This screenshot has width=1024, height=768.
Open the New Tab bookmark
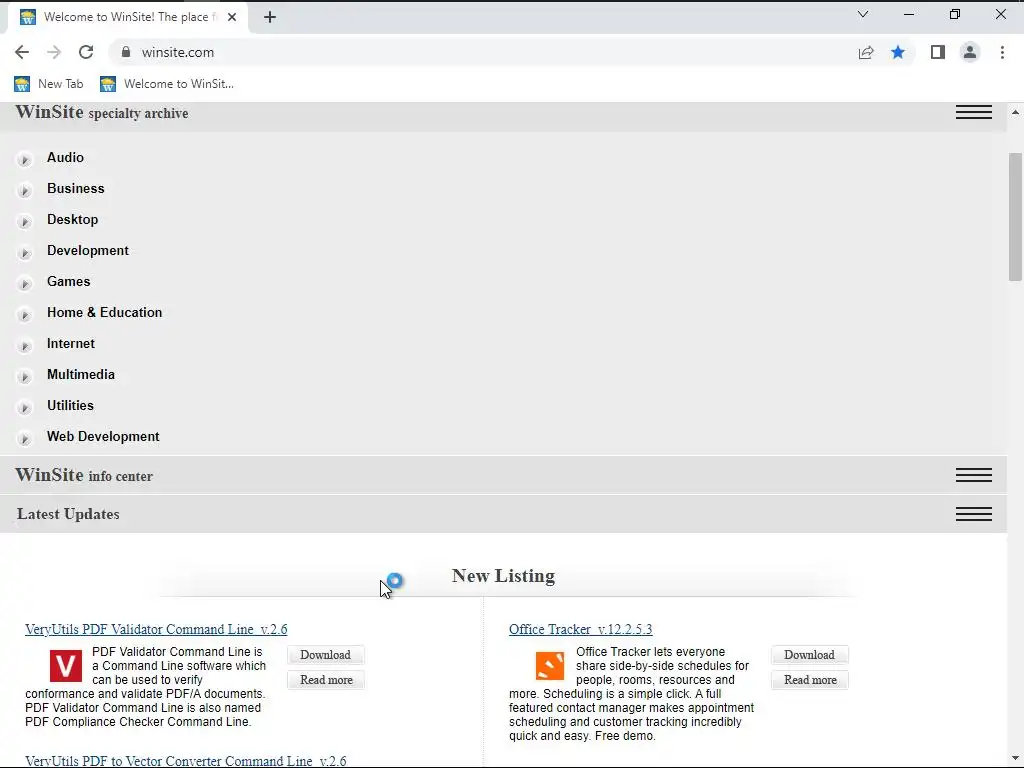pos(49,84)
